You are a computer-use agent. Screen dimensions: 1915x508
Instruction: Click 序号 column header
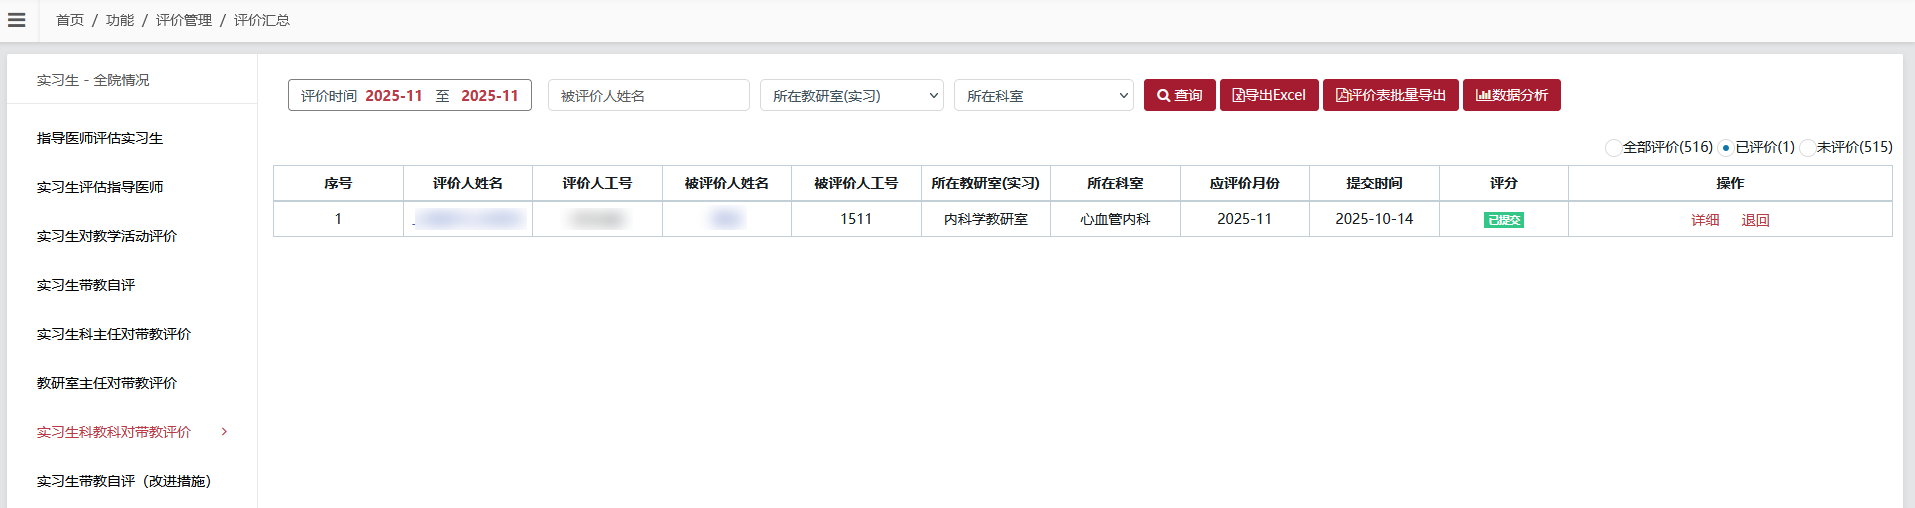pos(338,183)
